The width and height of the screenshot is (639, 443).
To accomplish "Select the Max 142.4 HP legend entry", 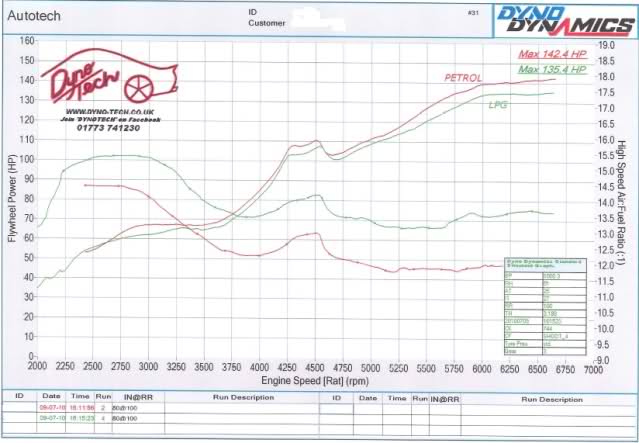I will coord(549,55).
